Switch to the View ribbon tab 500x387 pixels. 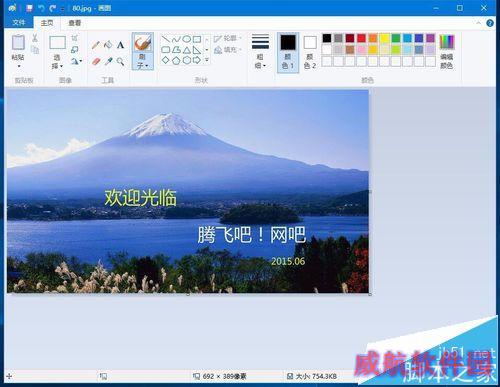(75, 23)
